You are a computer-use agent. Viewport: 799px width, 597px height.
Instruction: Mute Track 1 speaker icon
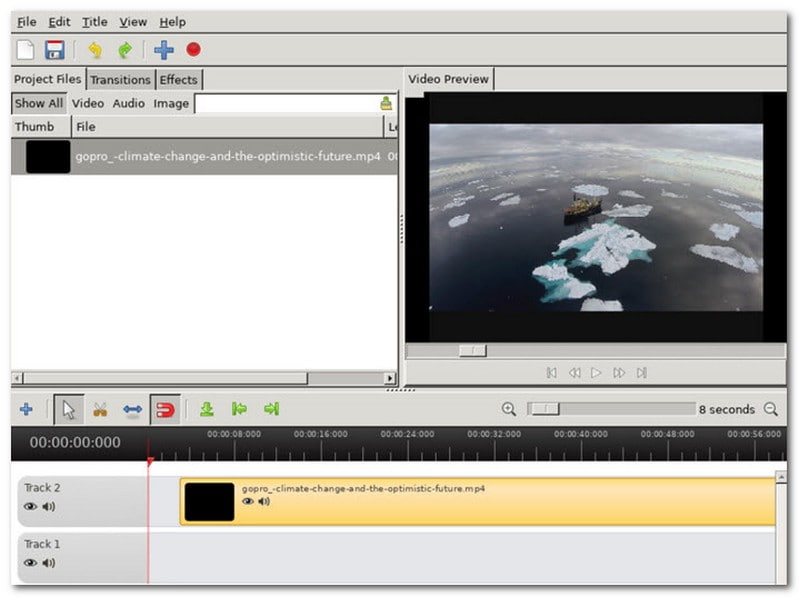(x=49, y=563)
